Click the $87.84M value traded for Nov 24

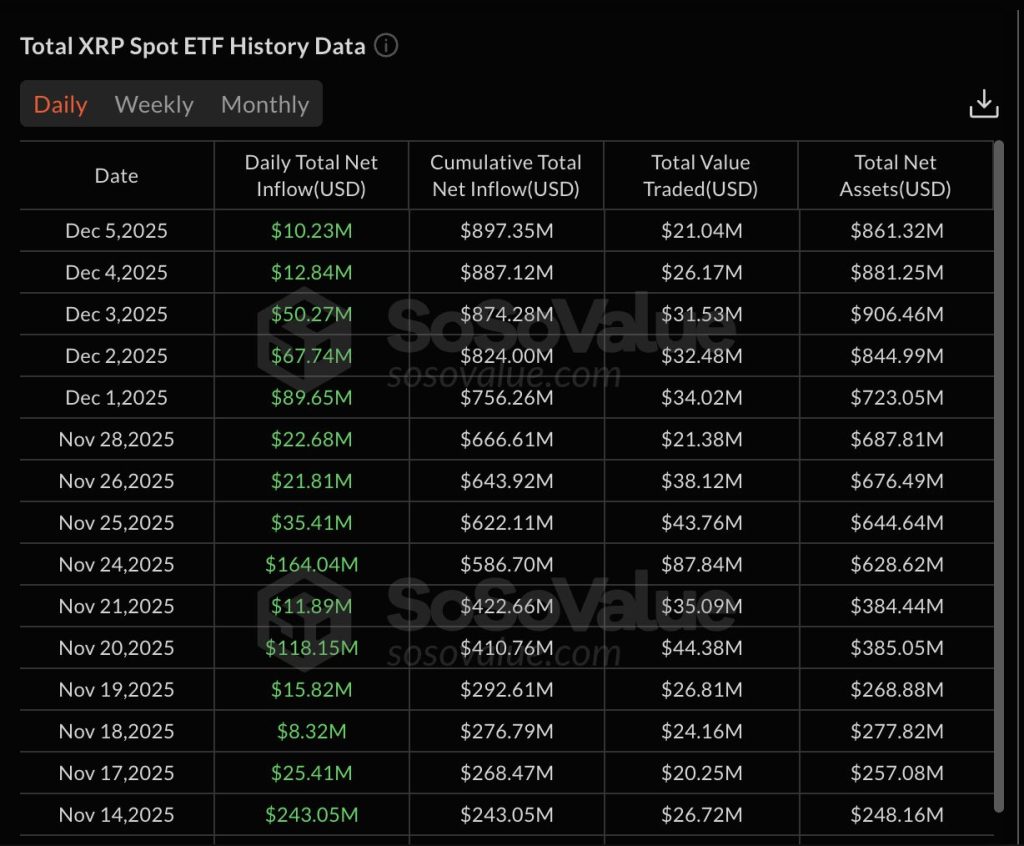click(x=700, y=564)
